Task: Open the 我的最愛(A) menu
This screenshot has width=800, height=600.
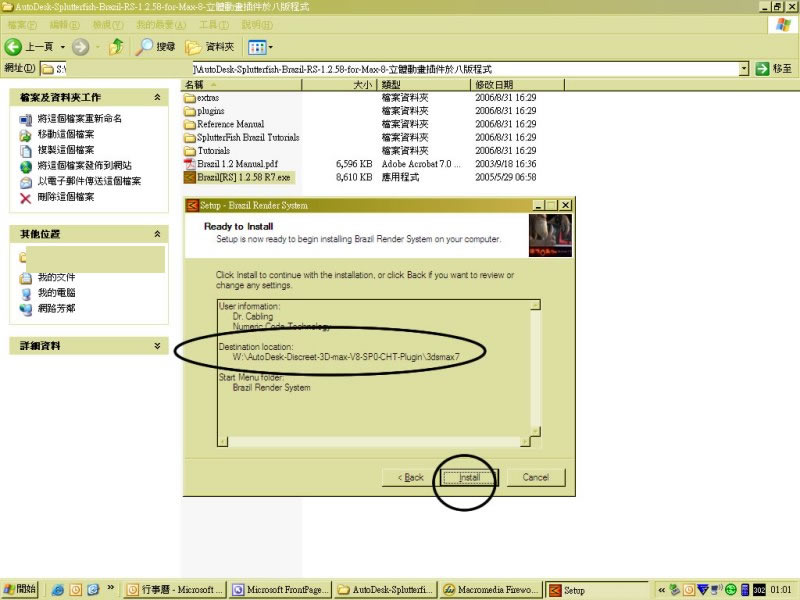Action: tap(161, 24)
